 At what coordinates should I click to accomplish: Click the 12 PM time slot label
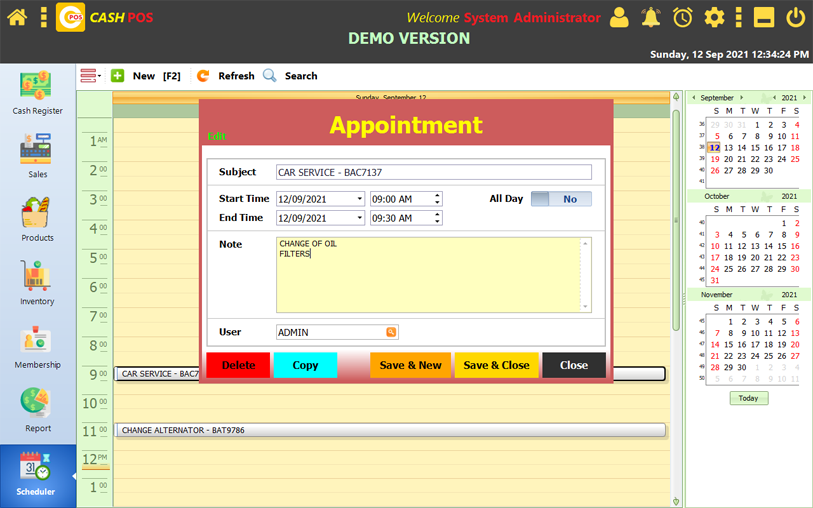95,459
